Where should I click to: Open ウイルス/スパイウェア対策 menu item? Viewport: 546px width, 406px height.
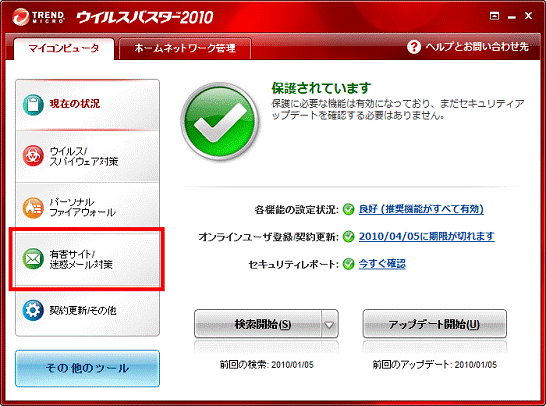[87, 156]
